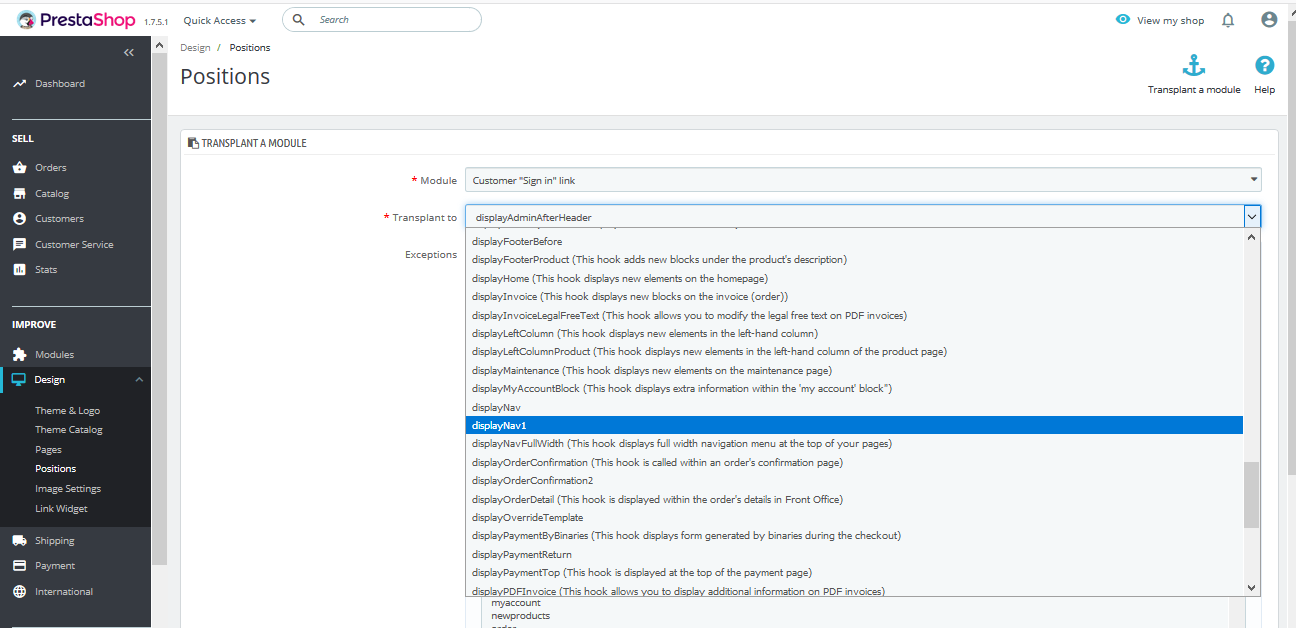Click the Orders basket icon
This screenshot has width=1296, height=628.
[x=19, y=168]
